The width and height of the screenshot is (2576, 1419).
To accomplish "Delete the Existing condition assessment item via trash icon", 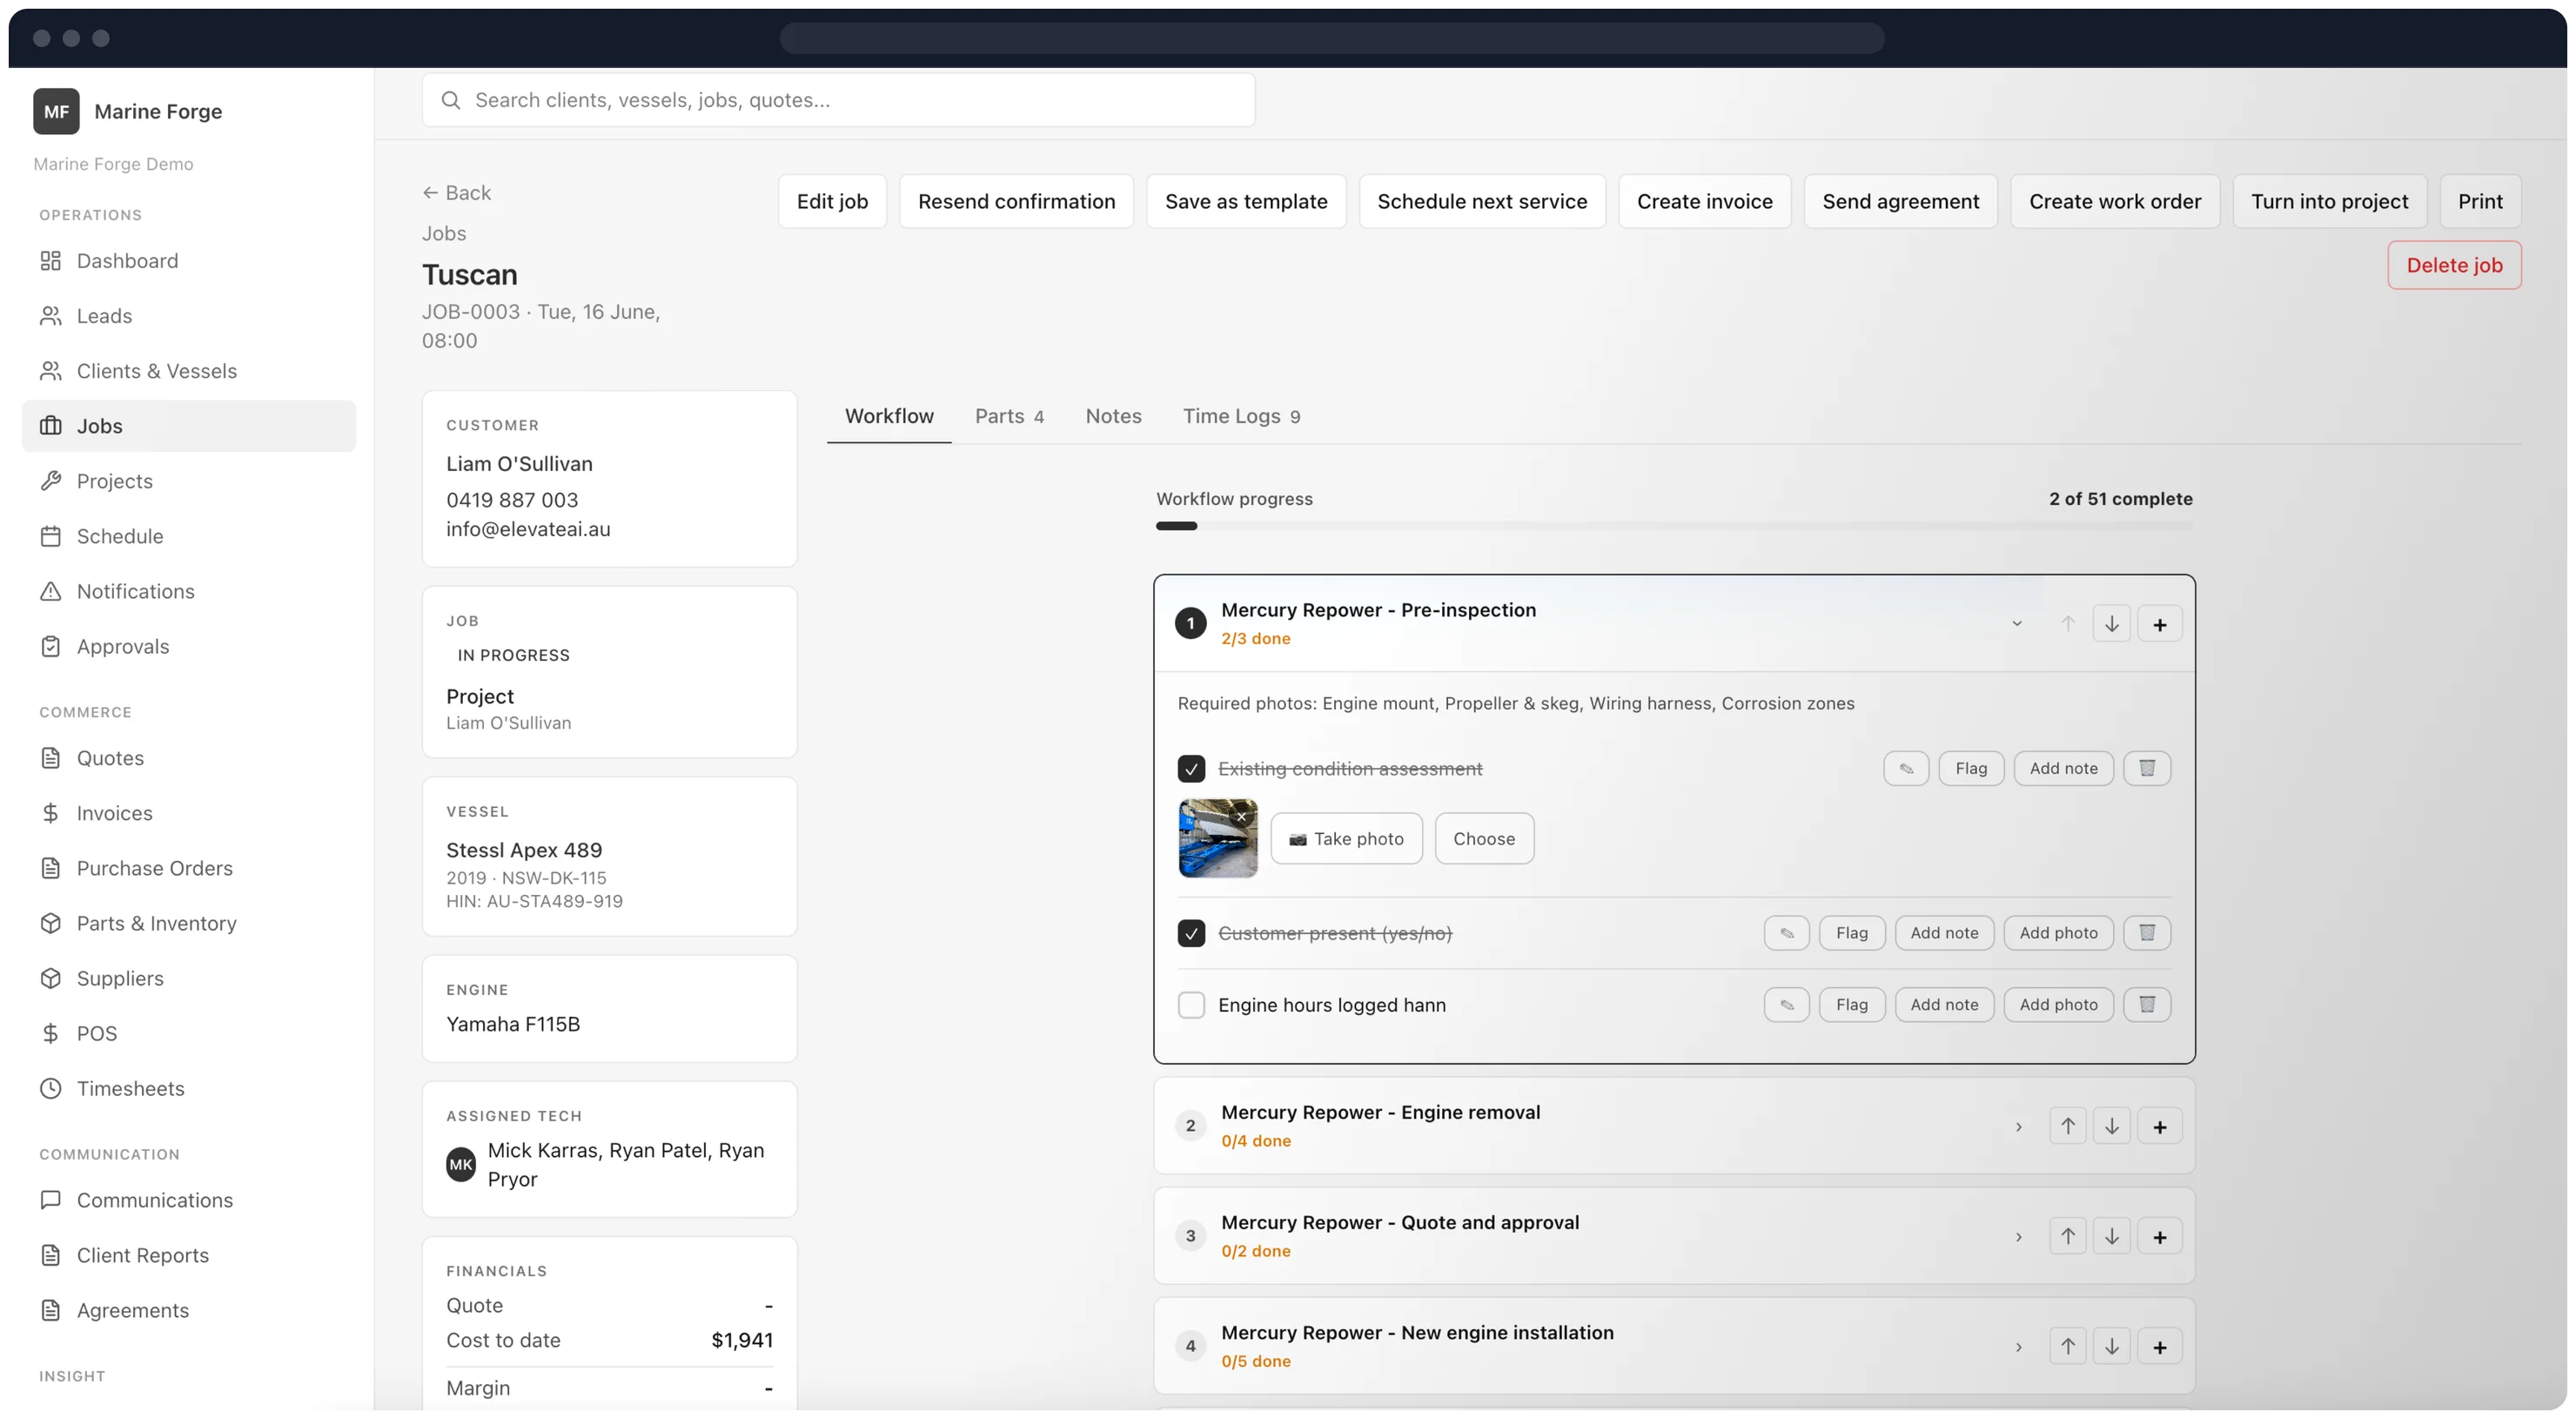I will [2146, 768].
